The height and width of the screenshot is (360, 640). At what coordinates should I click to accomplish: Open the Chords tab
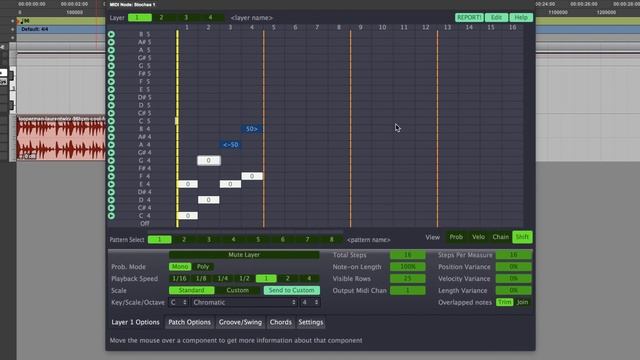280,322
